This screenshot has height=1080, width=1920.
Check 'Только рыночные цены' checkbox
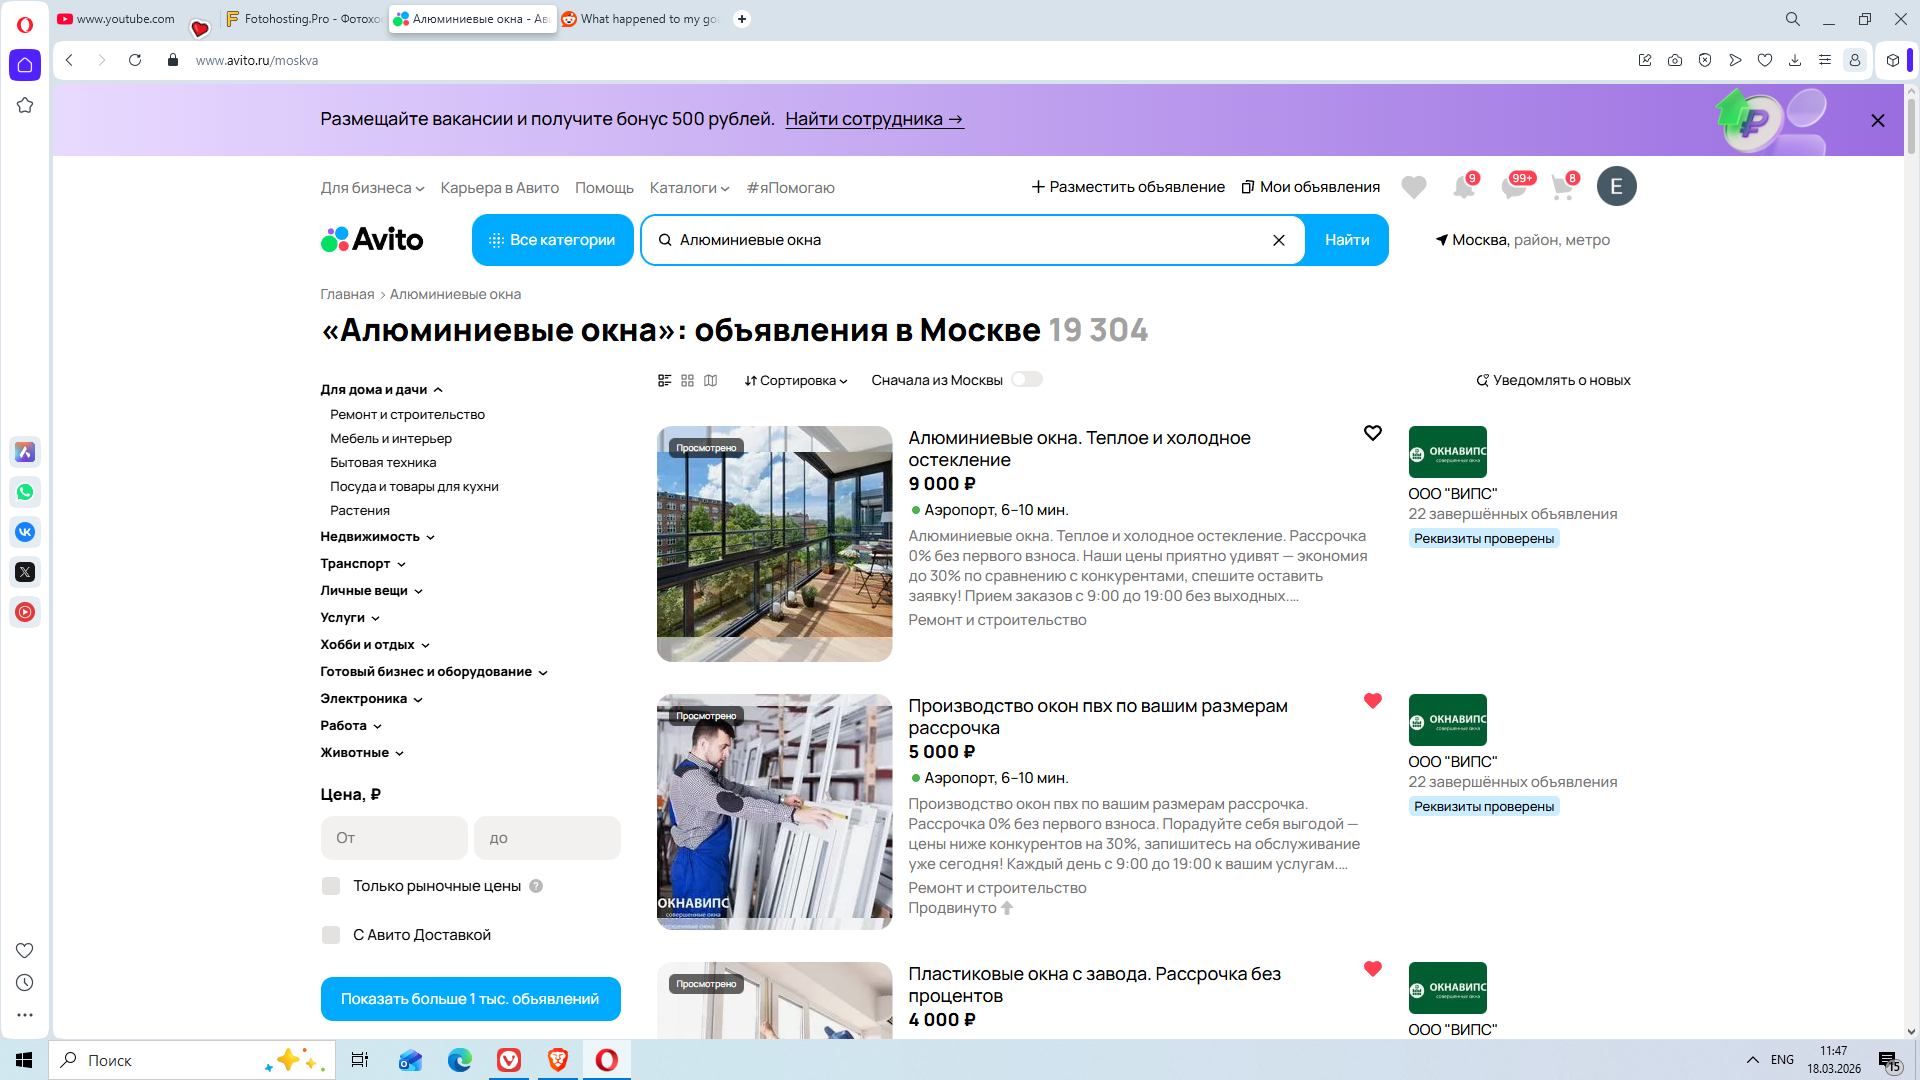coord(331,886)
